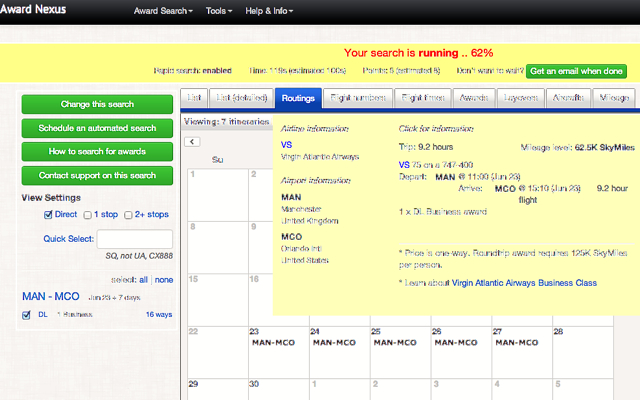
Task: Click the 16 ways link
Action: pyautogui.click(x=159, y=314)
